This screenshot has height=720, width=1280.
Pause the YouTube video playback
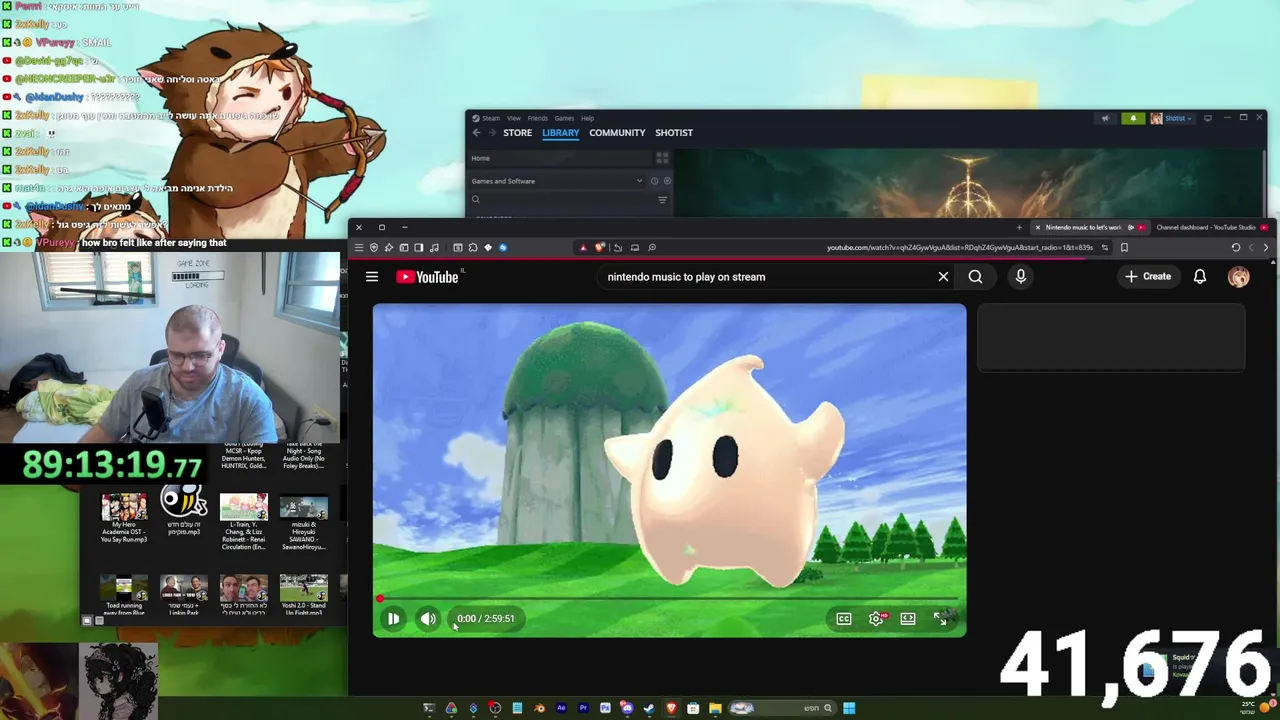393,619
